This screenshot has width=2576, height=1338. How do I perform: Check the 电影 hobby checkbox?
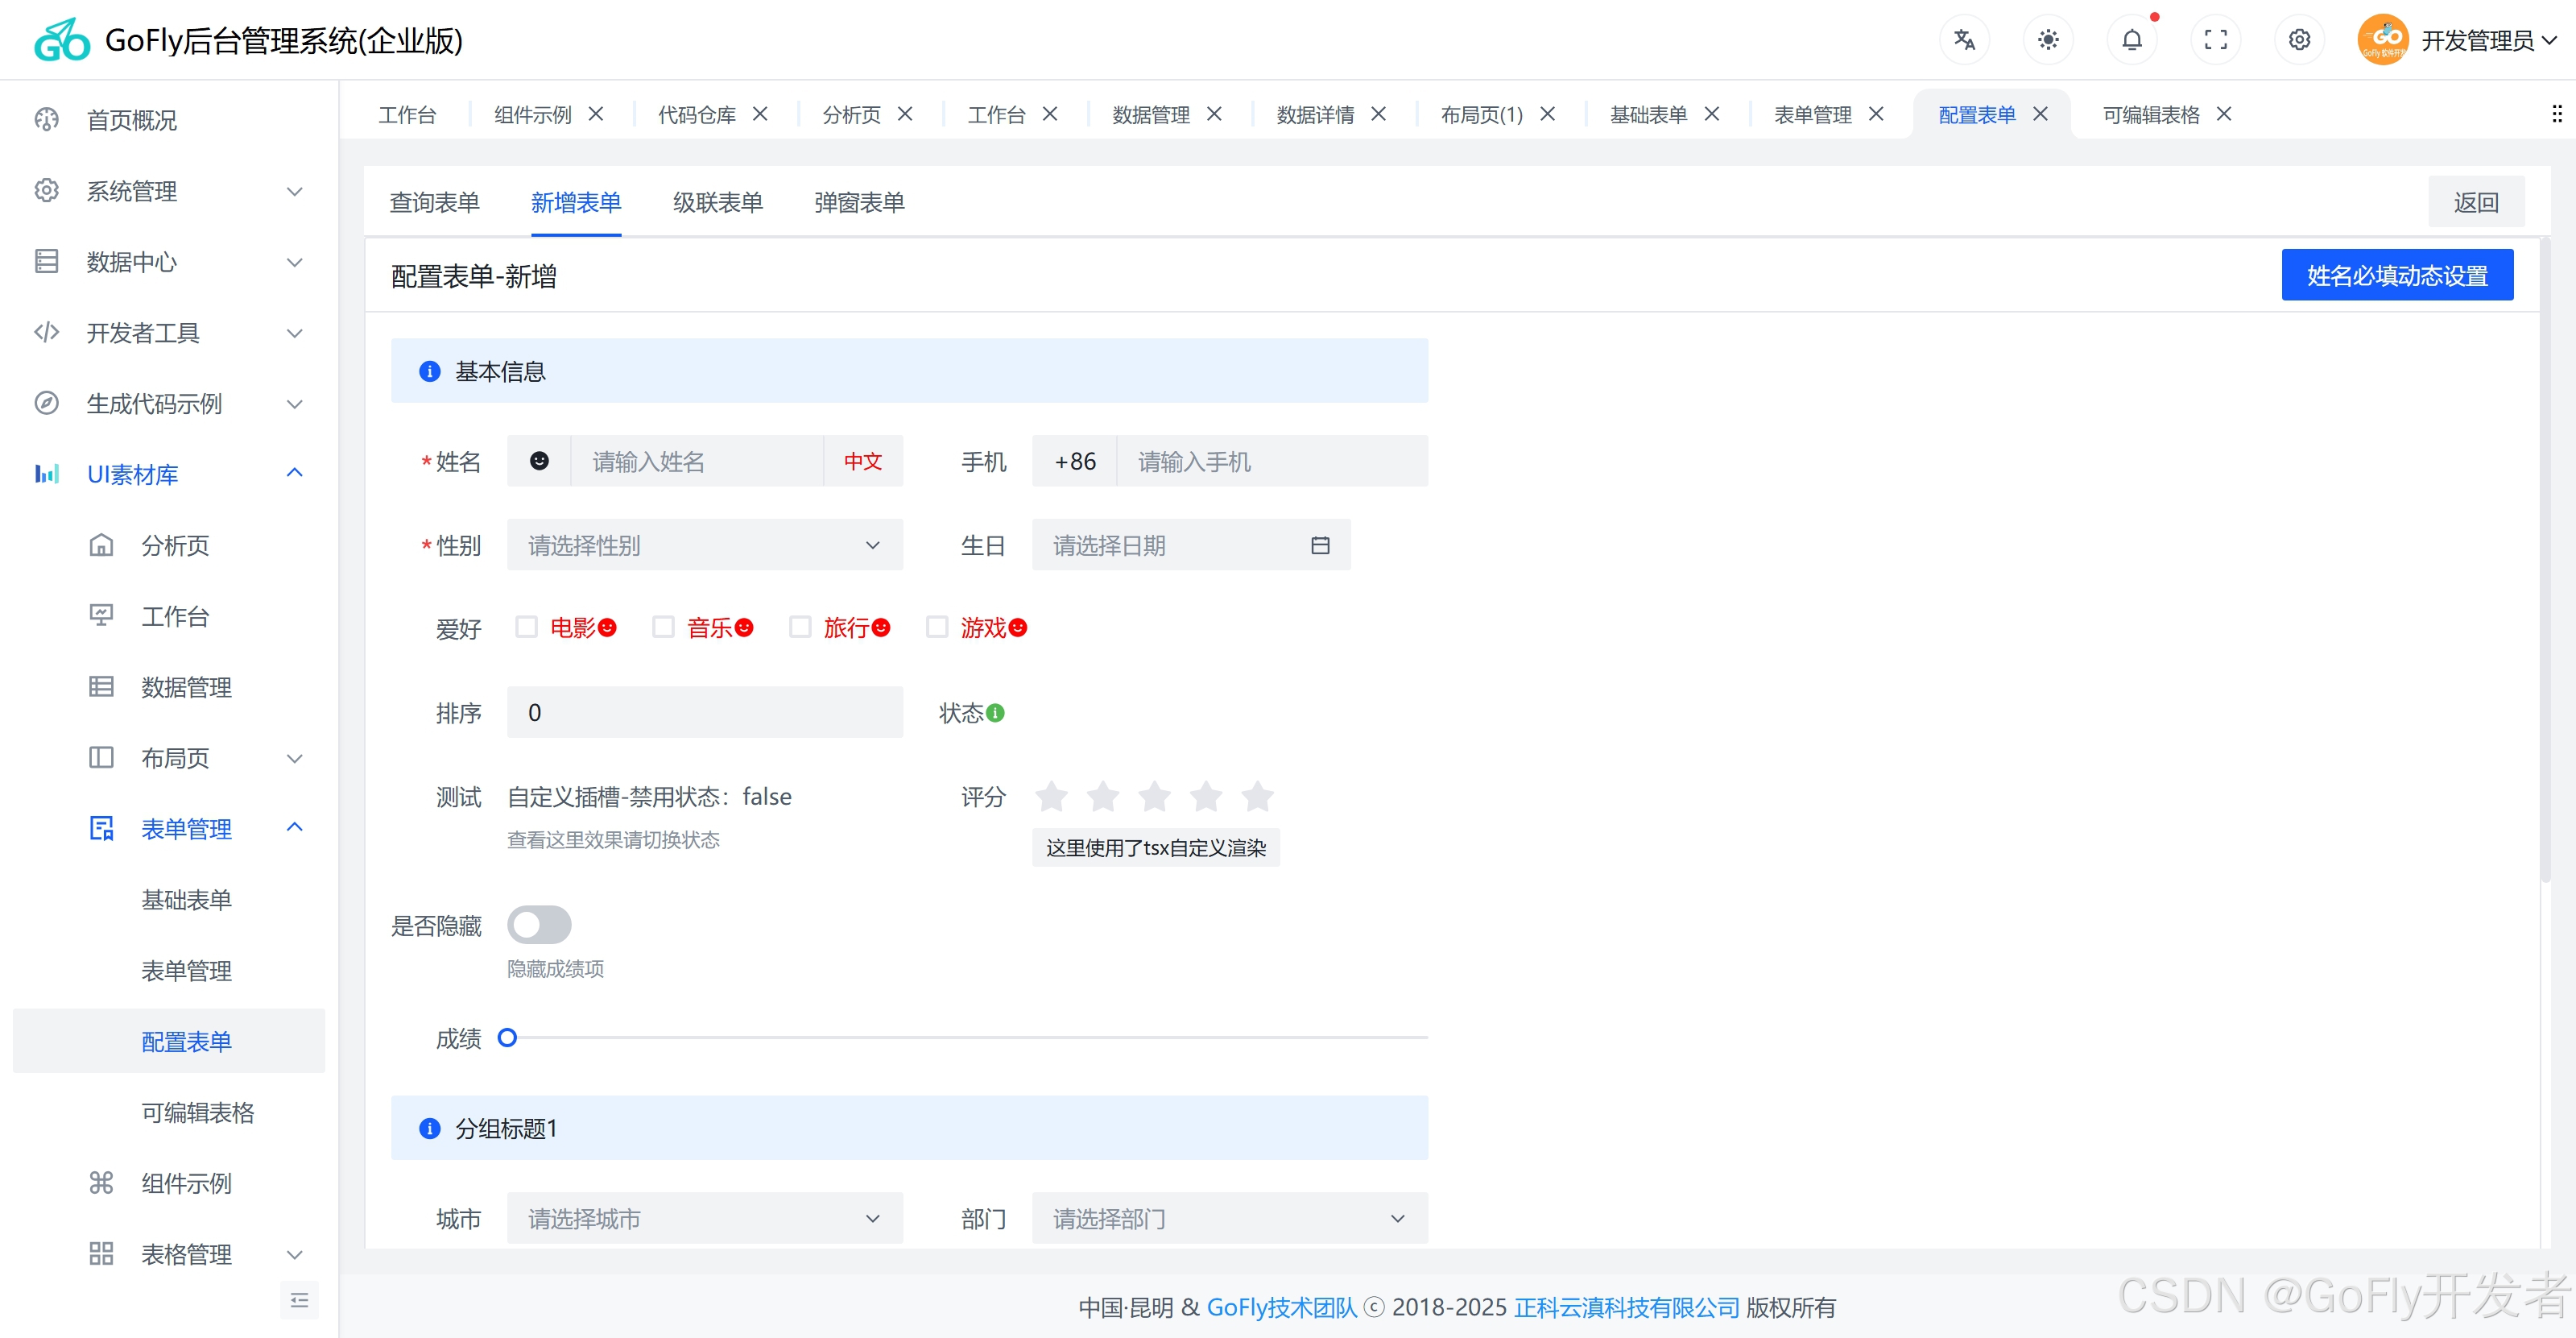pyautogui.click(x=526, y=627)
